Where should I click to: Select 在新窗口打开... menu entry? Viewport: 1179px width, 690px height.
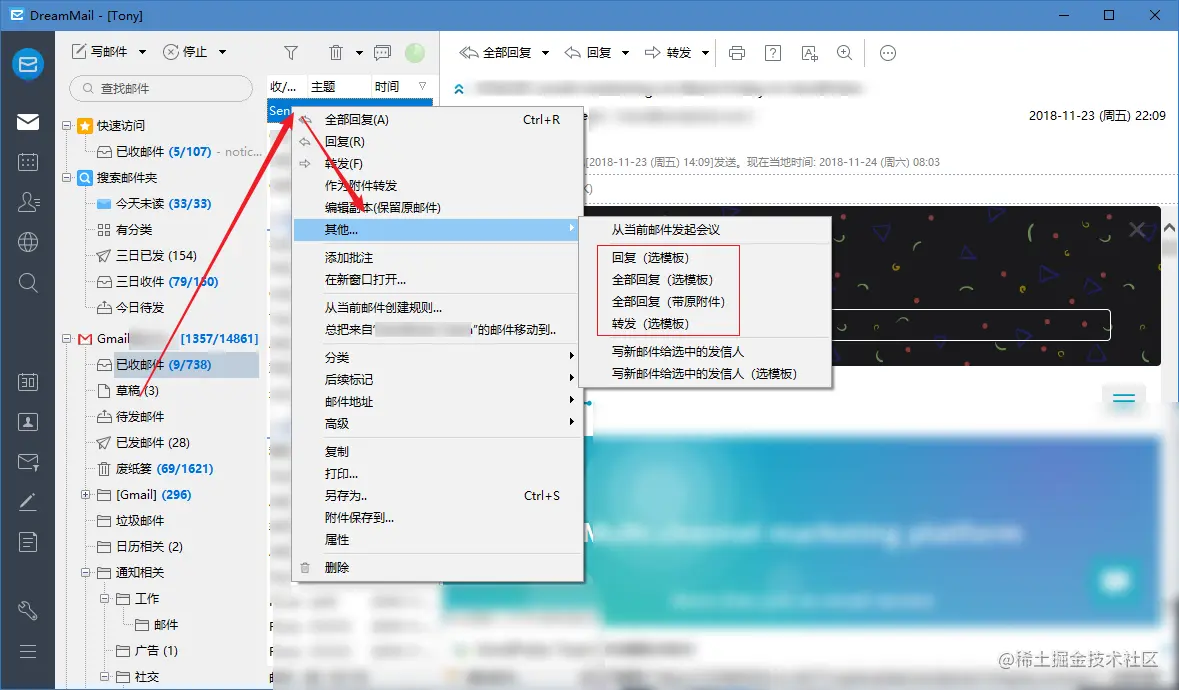(438, 280)
